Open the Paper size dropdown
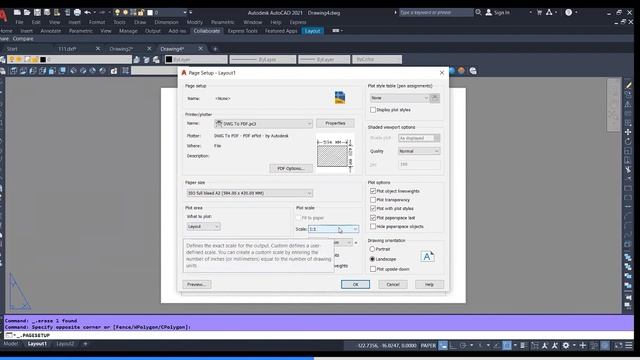This screenshot has height=360, width=640. coord(249,193)
